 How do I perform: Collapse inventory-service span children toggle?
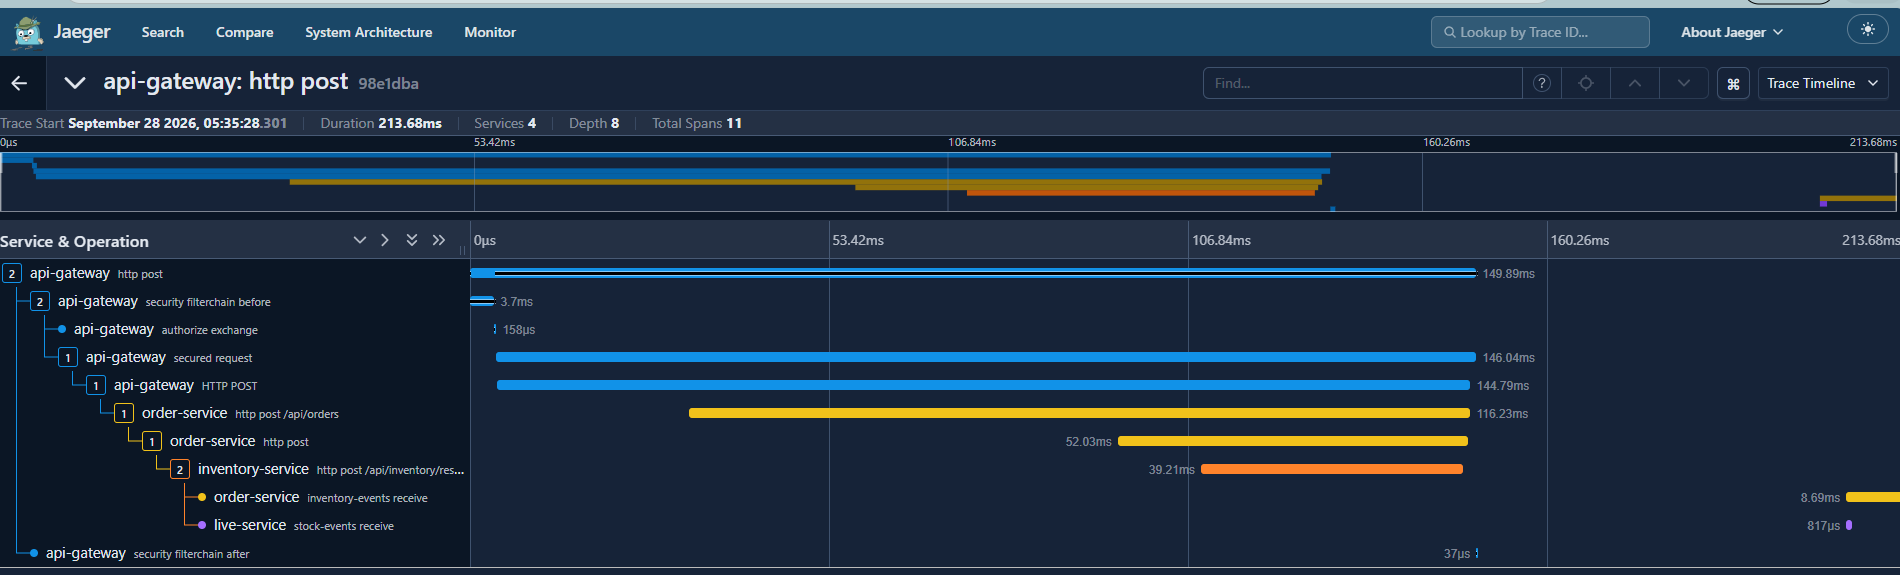180,469
